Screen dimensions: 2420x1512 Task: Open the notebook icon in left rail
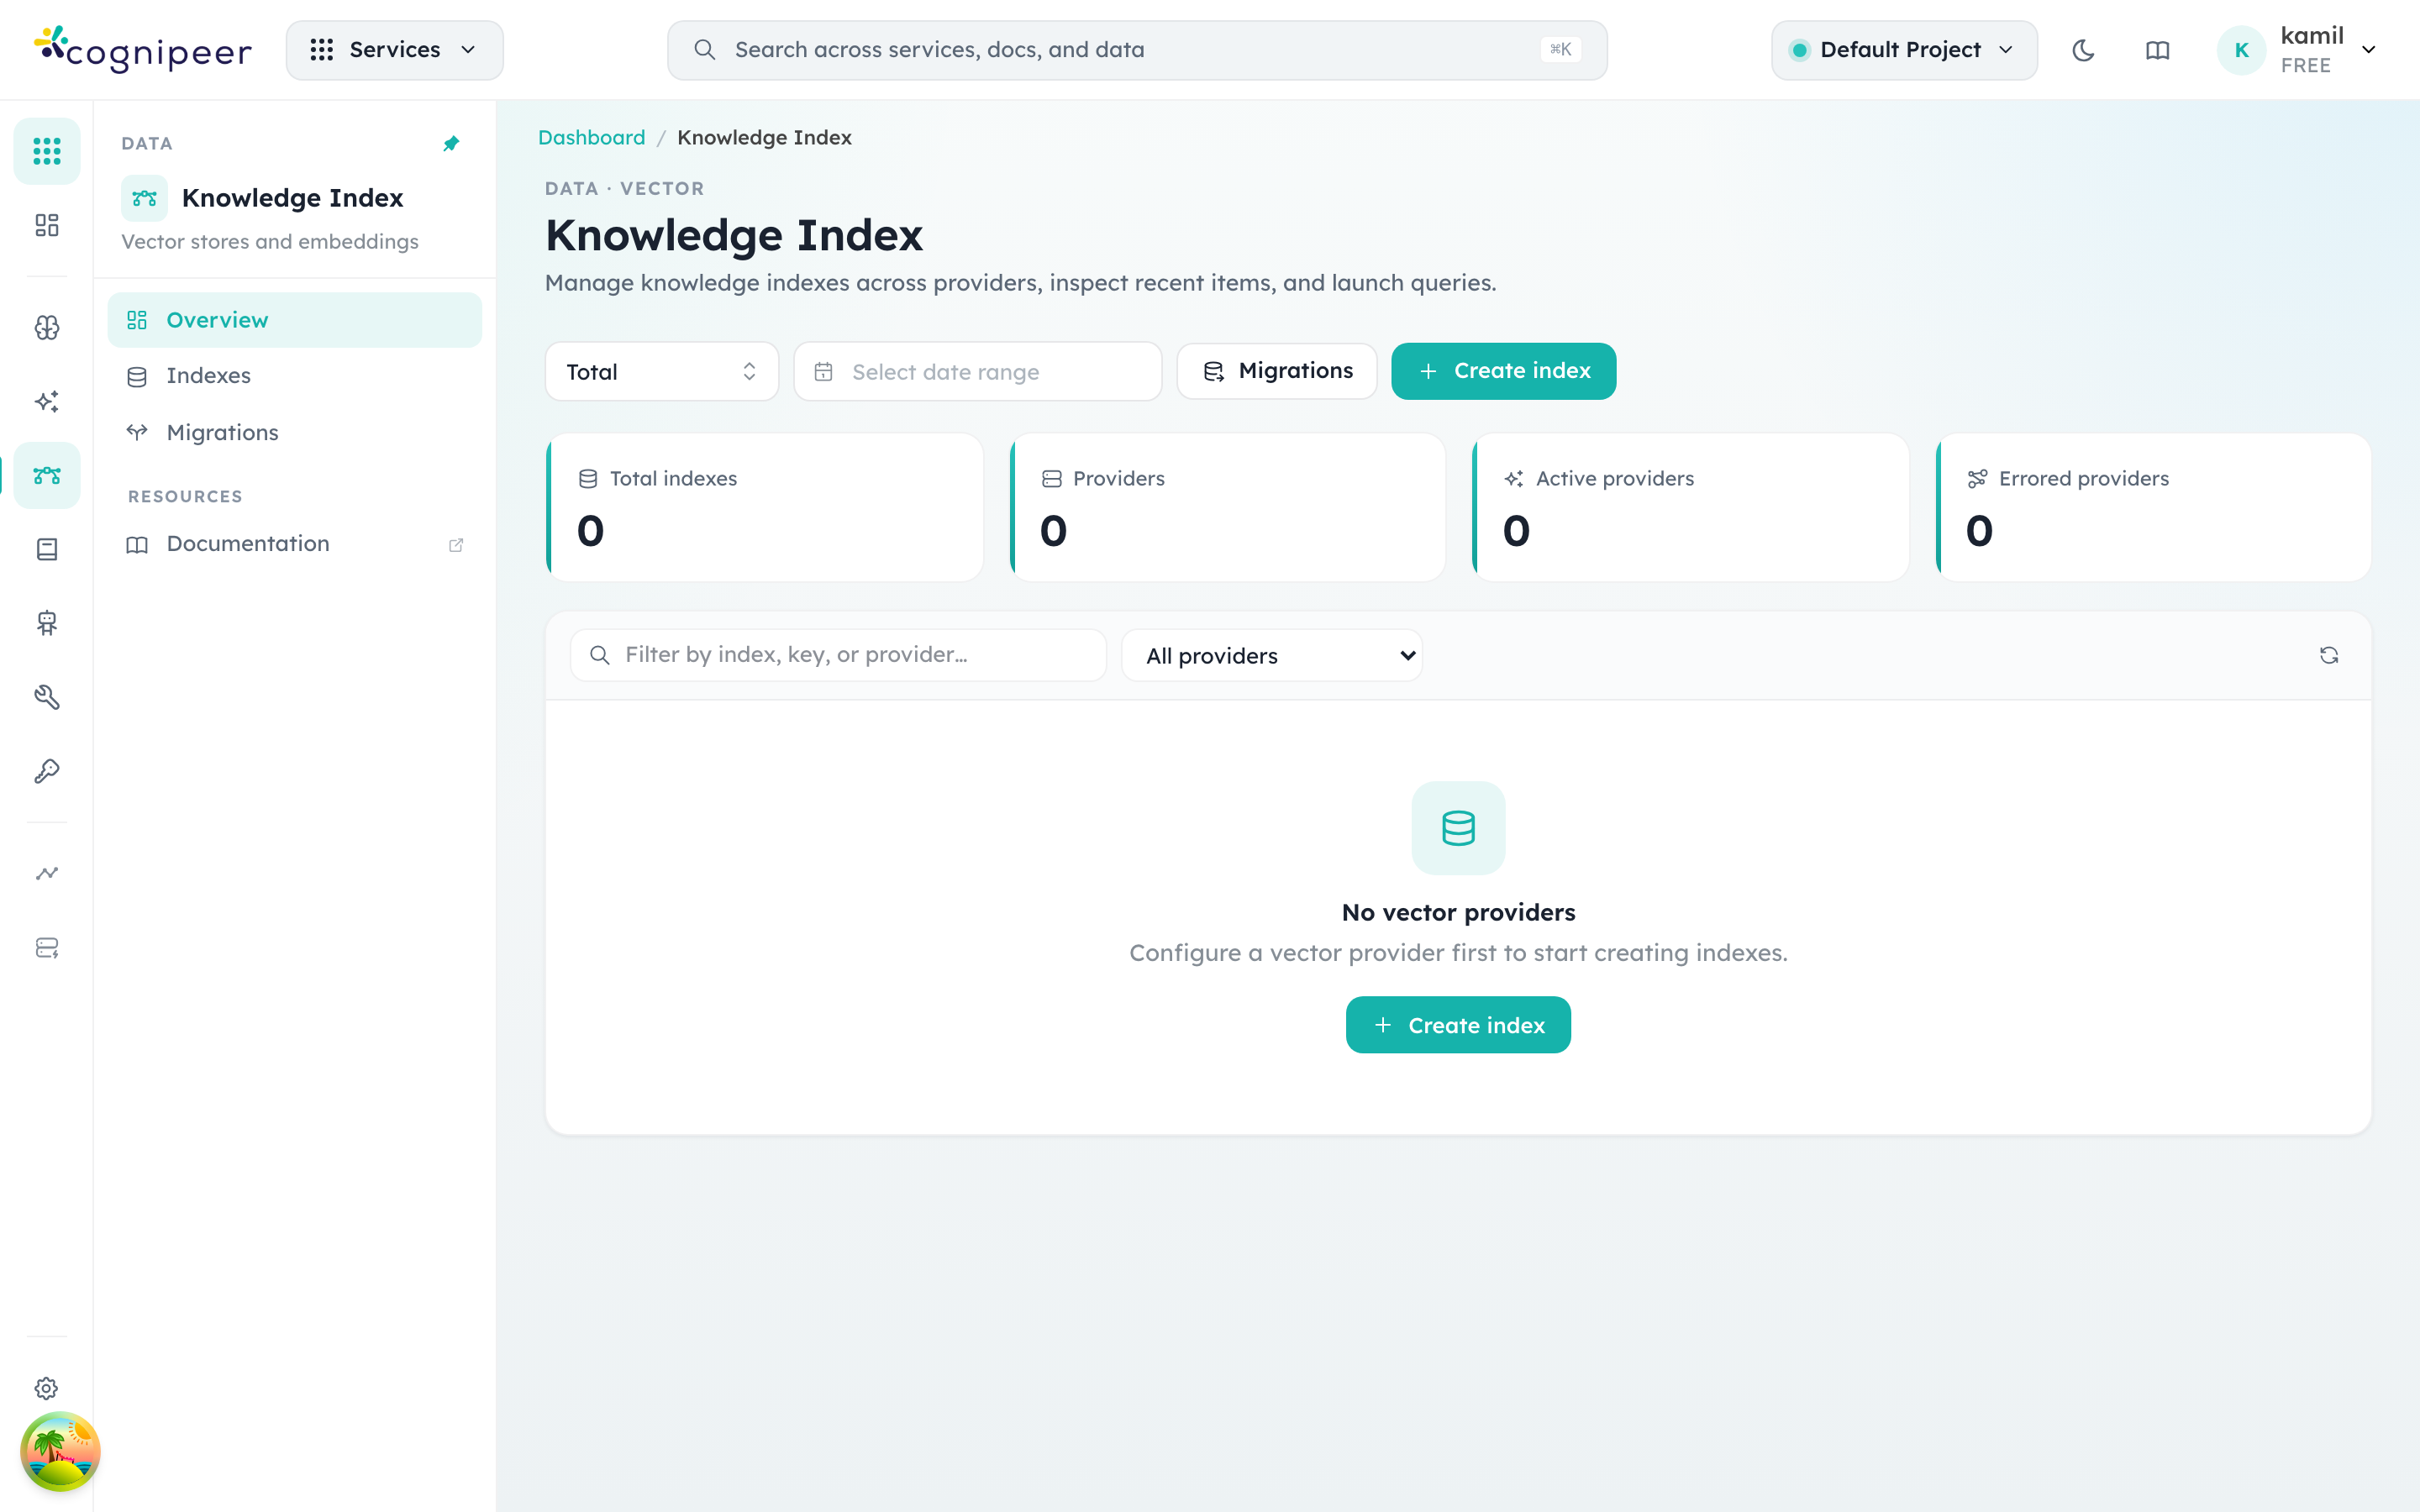47,549
